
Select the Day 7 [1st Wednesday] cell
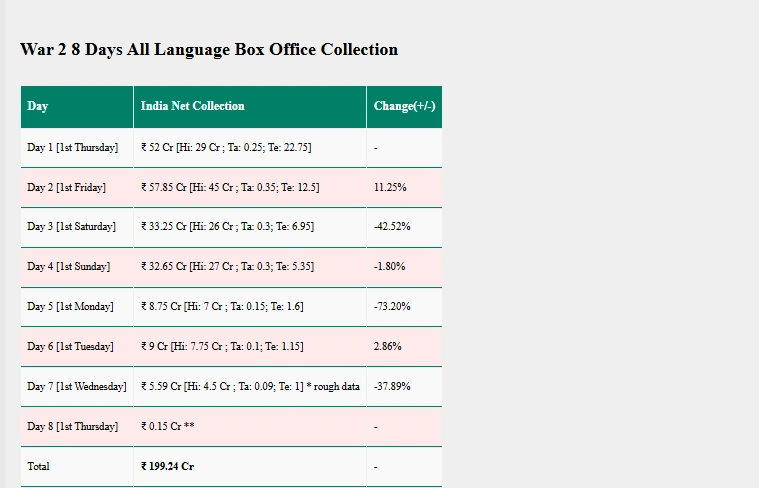tap(77, 387)
